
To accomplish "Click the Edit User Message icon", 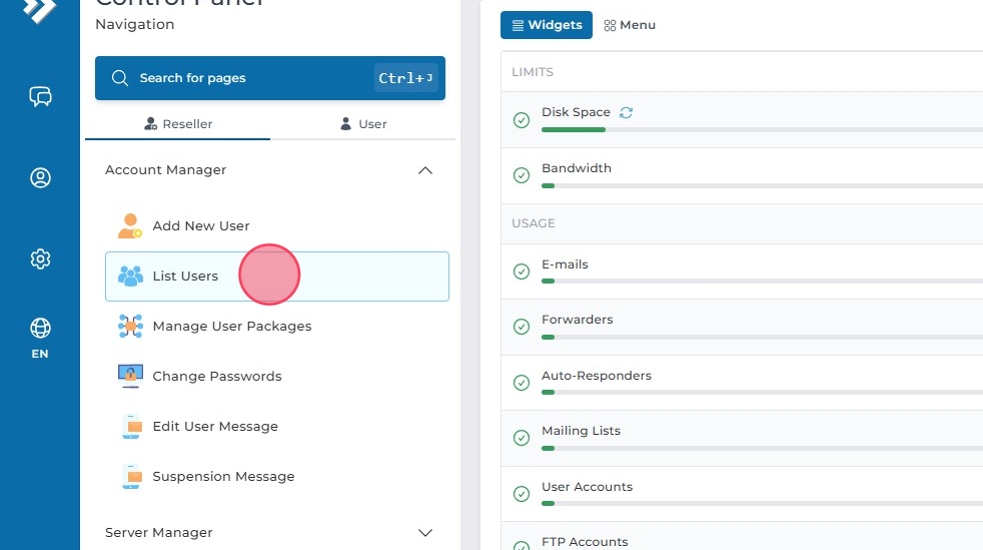I will pyautogui.click(x=131, y=426).
